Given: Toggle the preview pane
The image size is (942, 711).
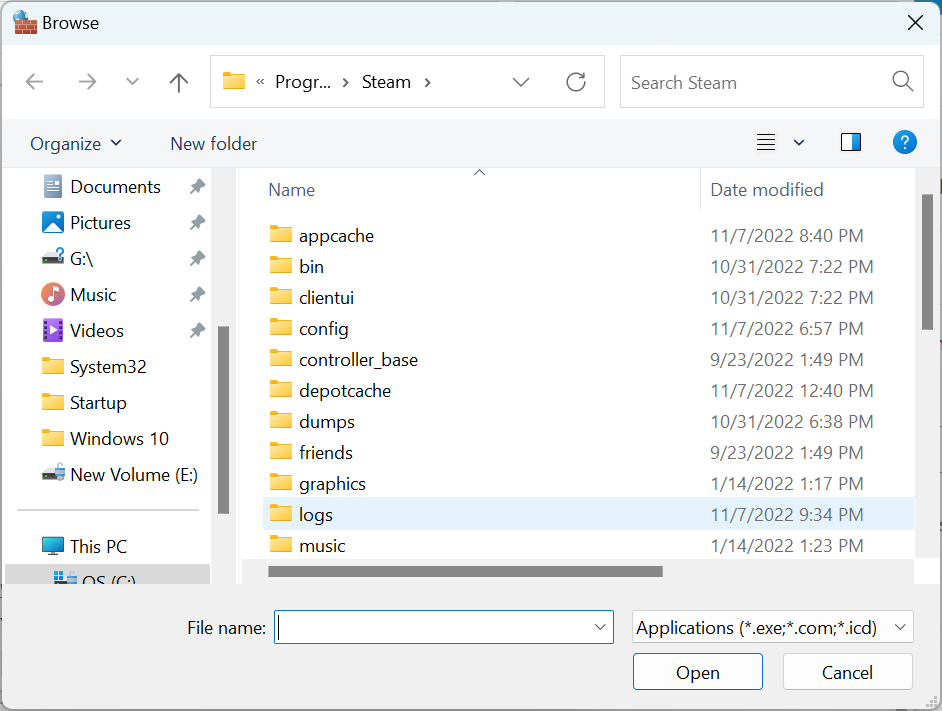Looking at the screenshot, I should tap(851, 142).
